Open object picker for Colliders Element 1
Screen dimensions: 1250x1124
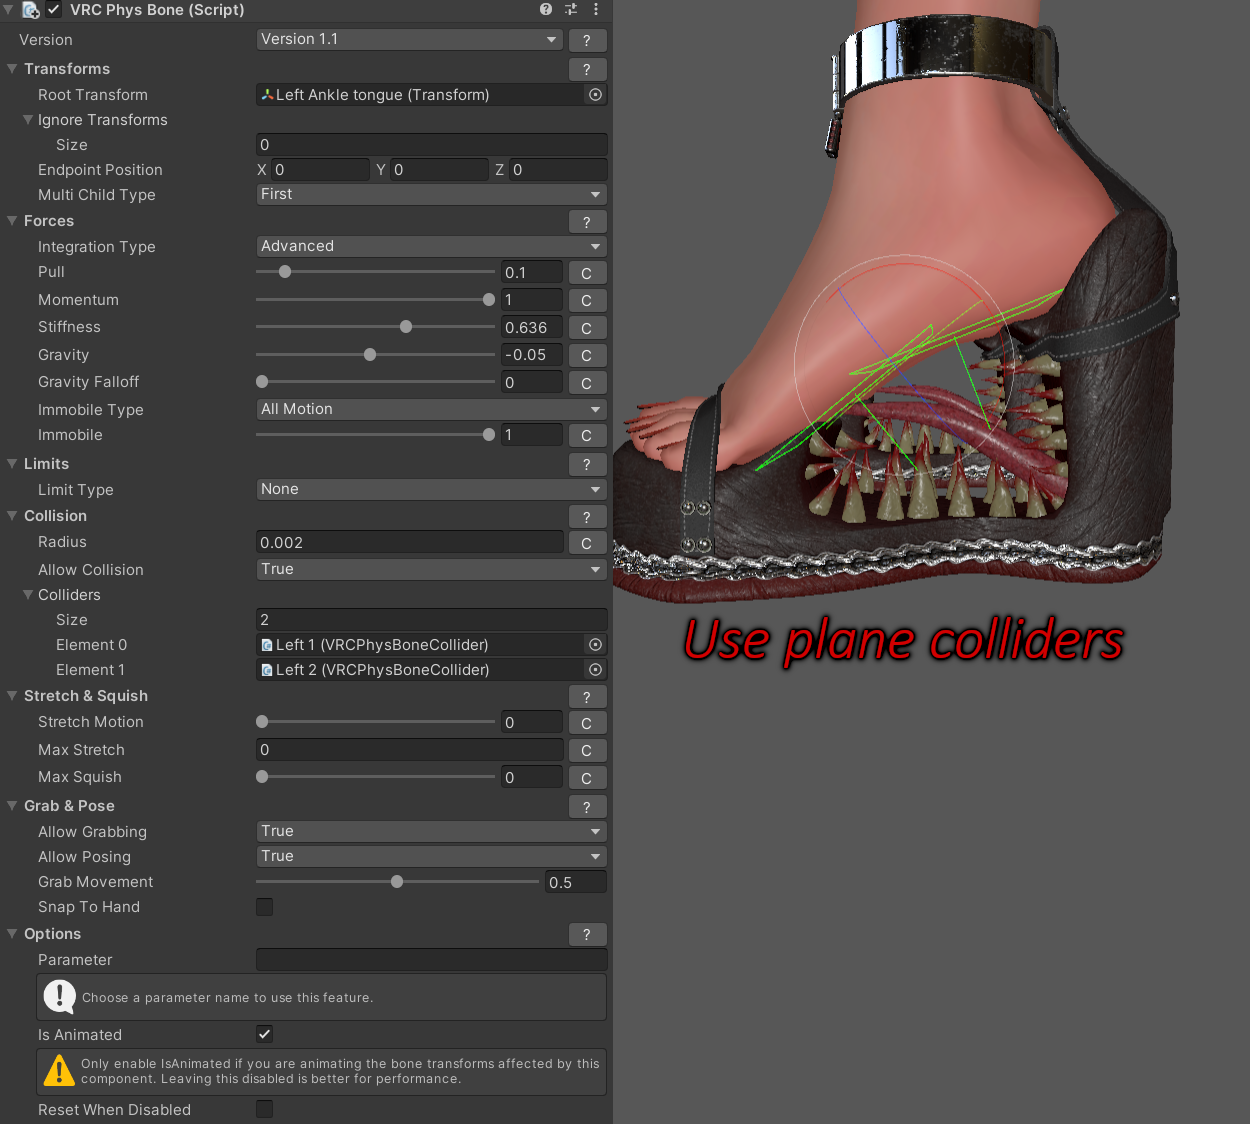coord(596,670)
